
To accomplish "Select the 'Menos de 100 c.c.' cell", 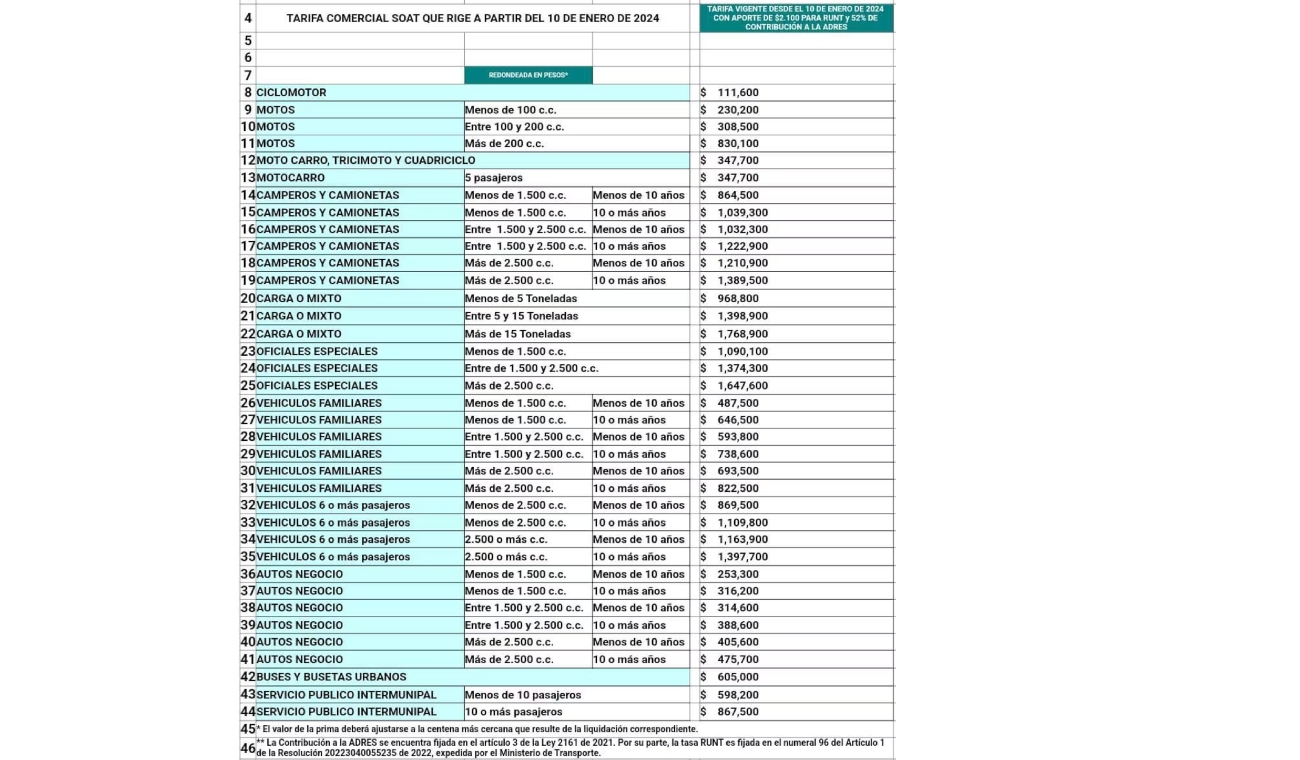I will click(x=576, y=110).
